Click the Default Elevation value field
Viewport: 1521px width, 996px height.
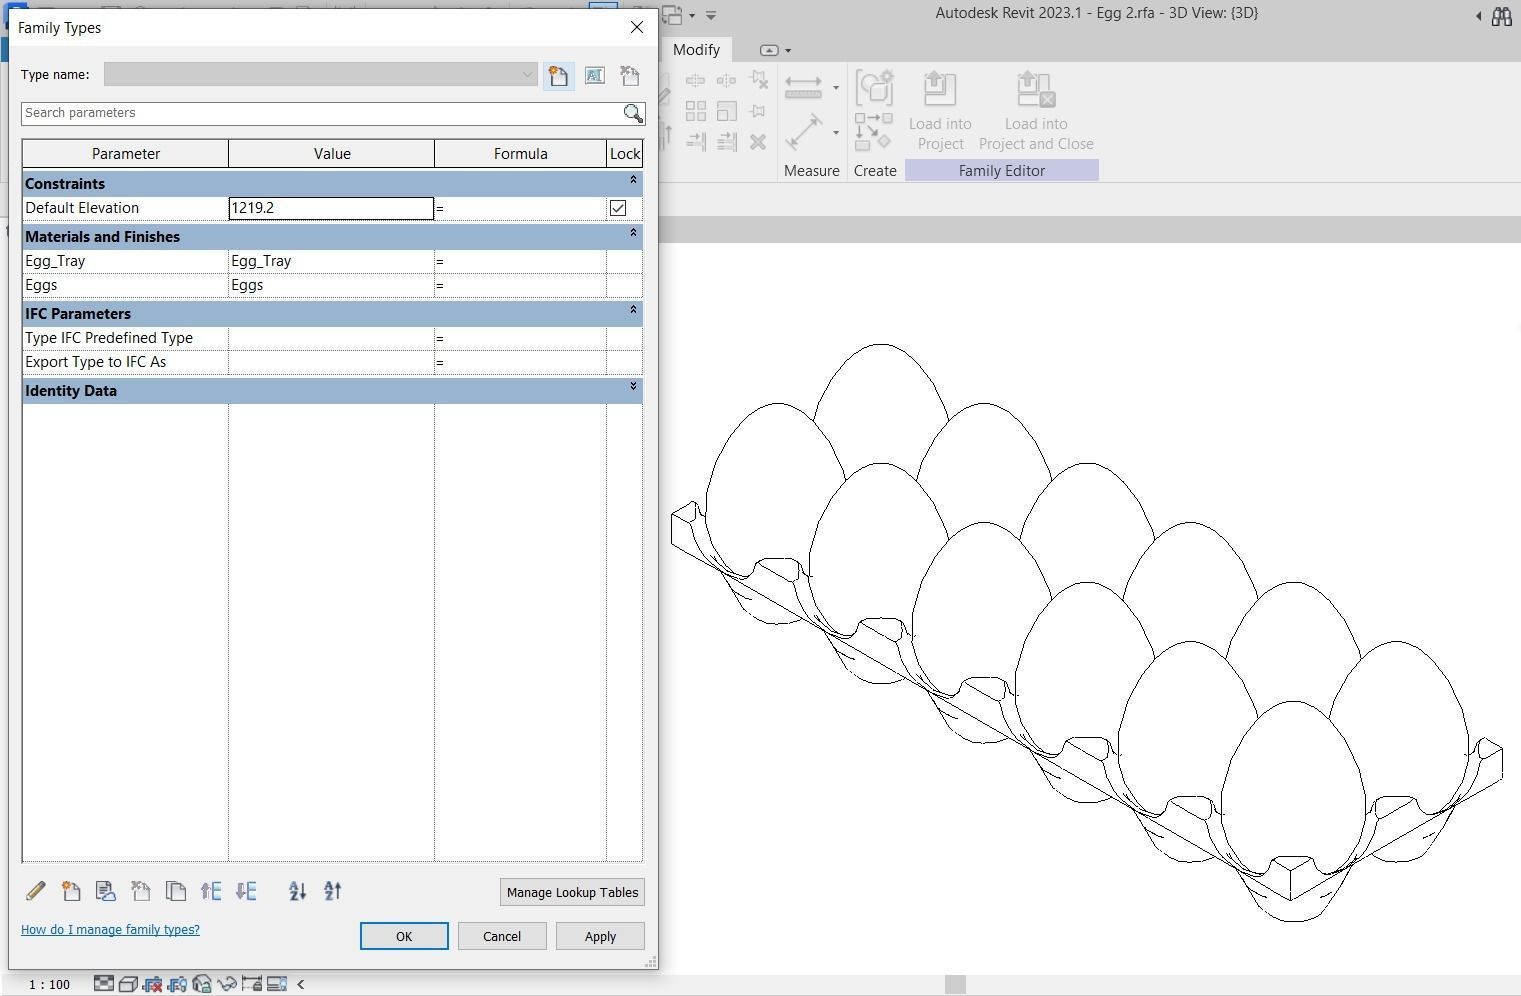(331, 208)
